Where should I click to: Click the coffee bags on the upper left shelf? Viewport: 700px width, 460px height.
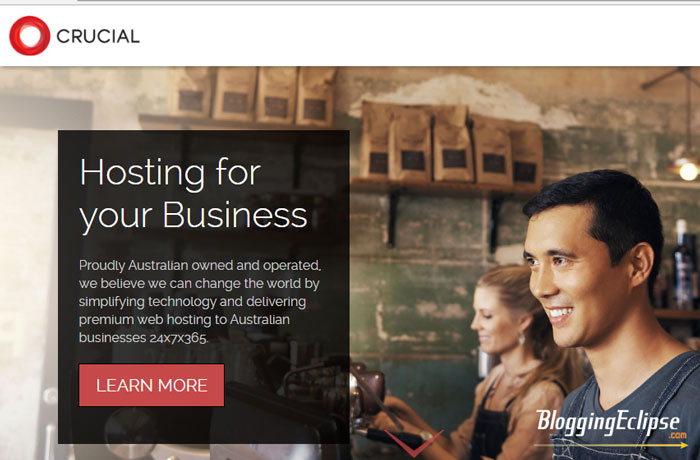[251, 95]
